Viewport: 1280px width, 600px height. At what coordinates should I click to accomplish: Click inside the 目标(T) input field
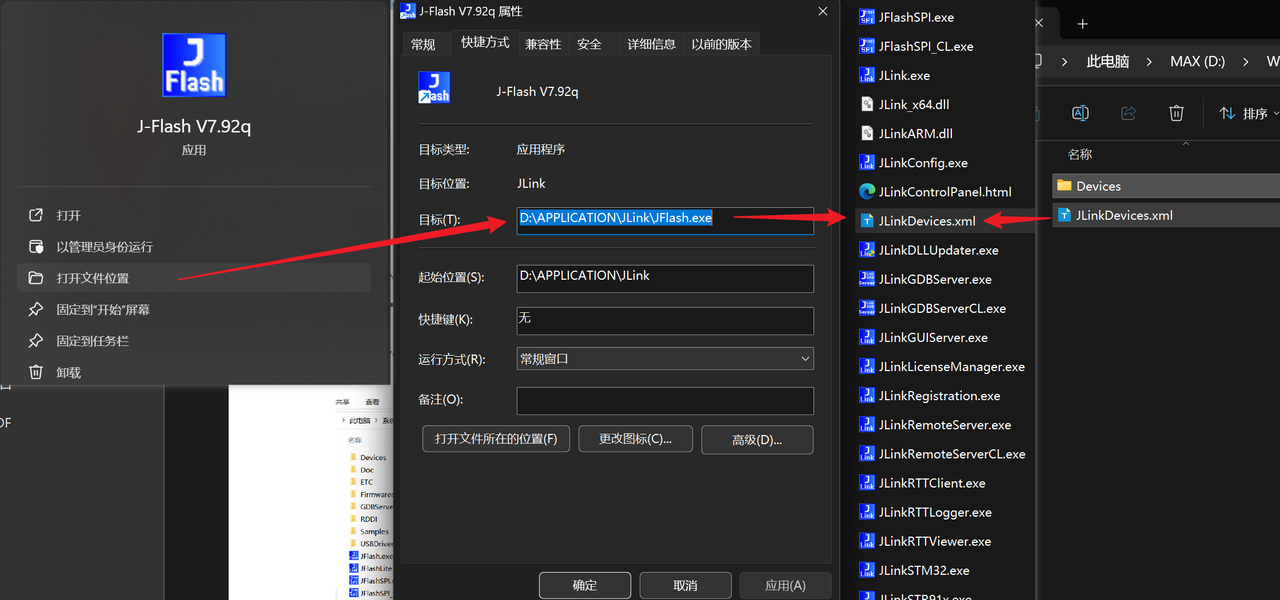(x=664, y=217)
